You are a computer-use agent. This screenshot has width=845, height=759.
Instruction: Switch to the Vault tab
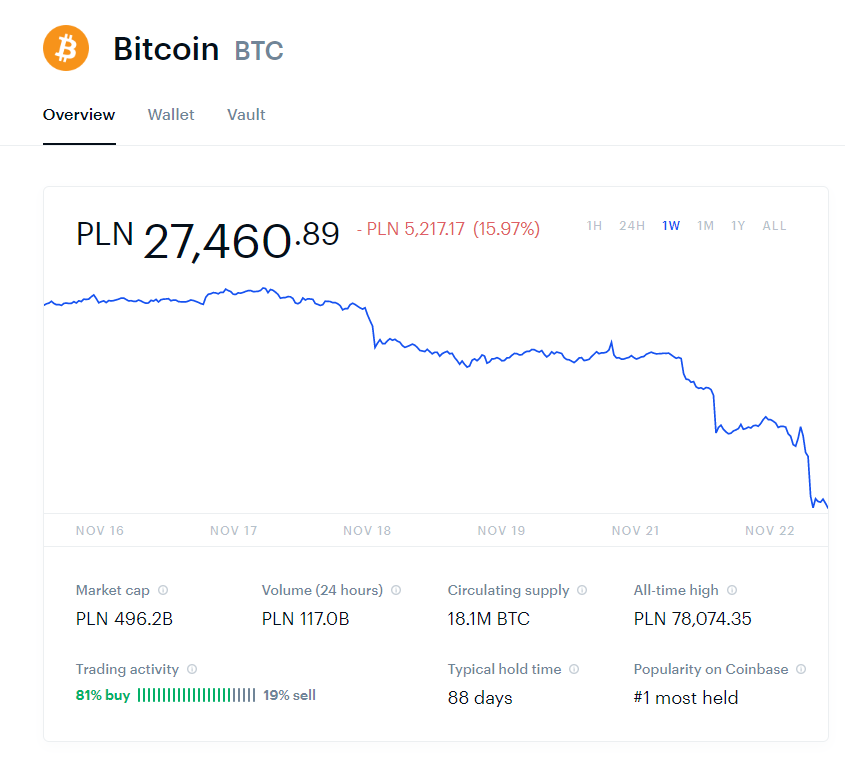[246, 115]
